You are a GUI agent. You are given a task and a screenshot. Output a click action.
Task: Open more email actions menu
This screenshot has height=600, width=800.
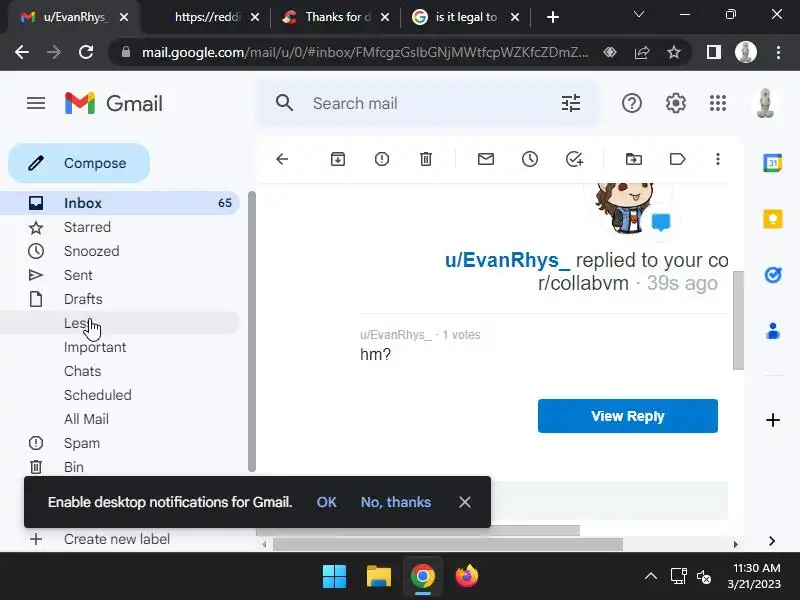[718, 159]
